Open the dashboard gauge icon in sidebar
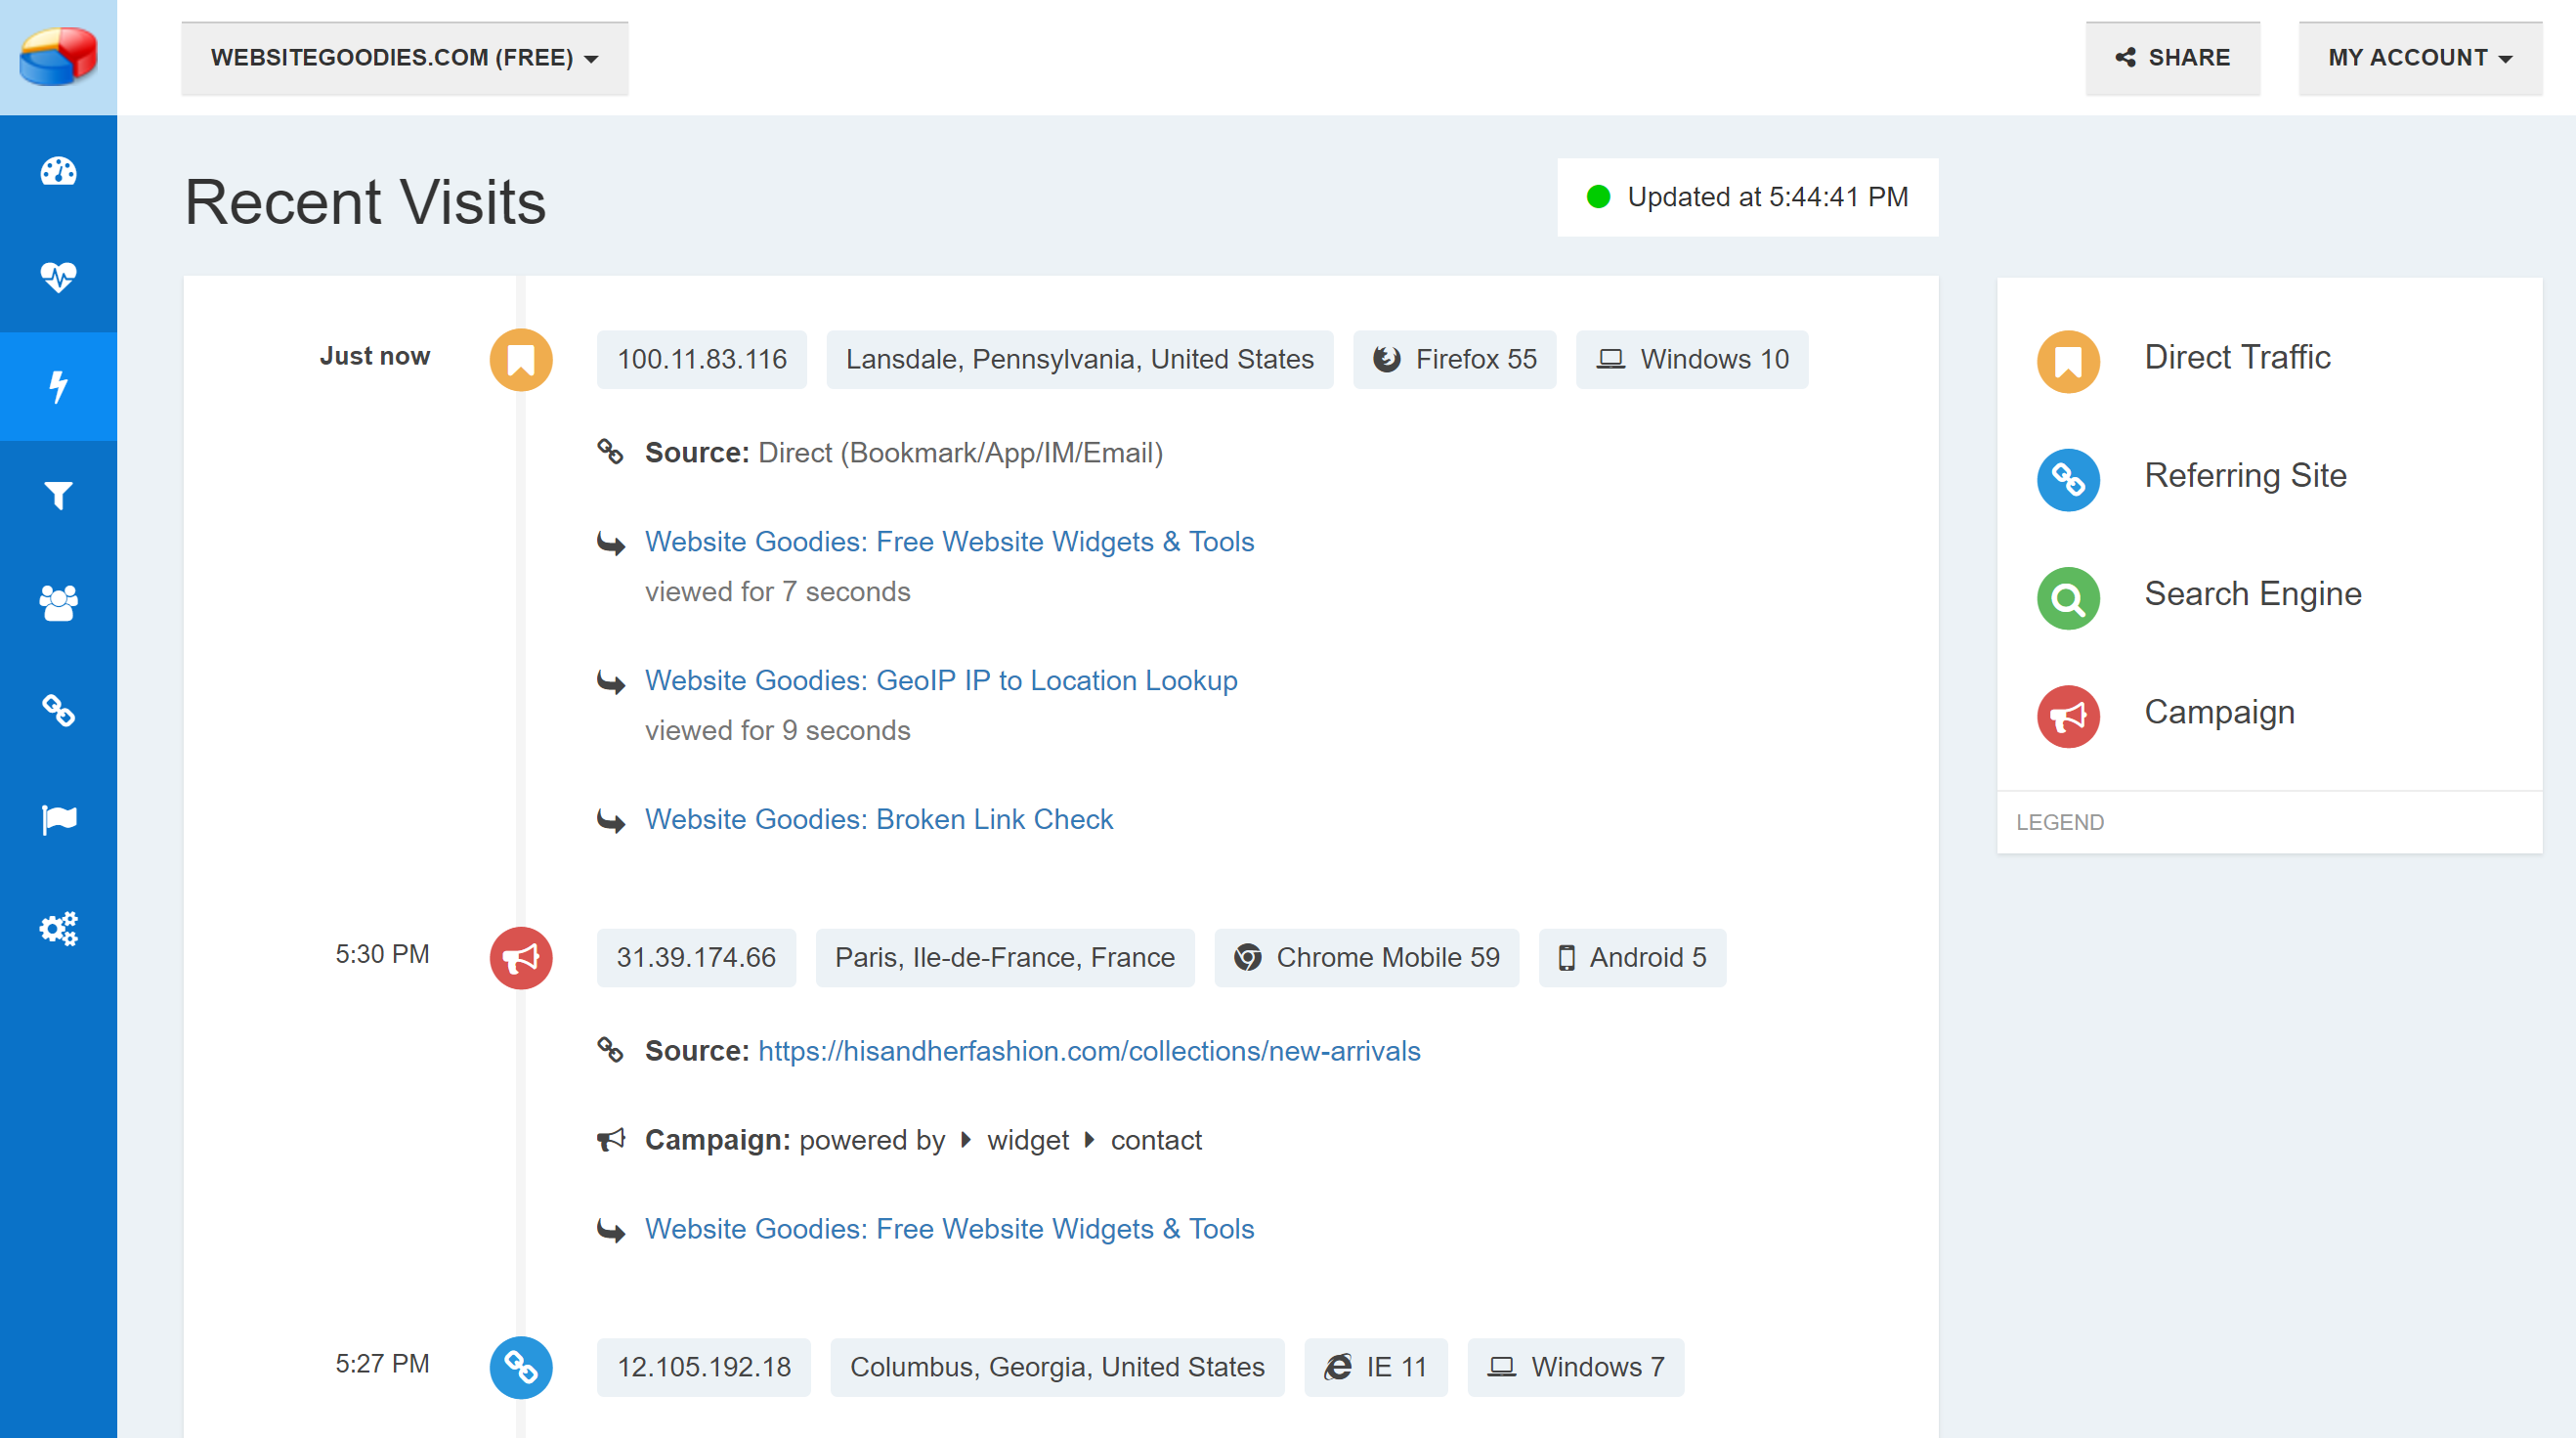The width and height of the screenshot is (2576, 1438). click(58, 171)
